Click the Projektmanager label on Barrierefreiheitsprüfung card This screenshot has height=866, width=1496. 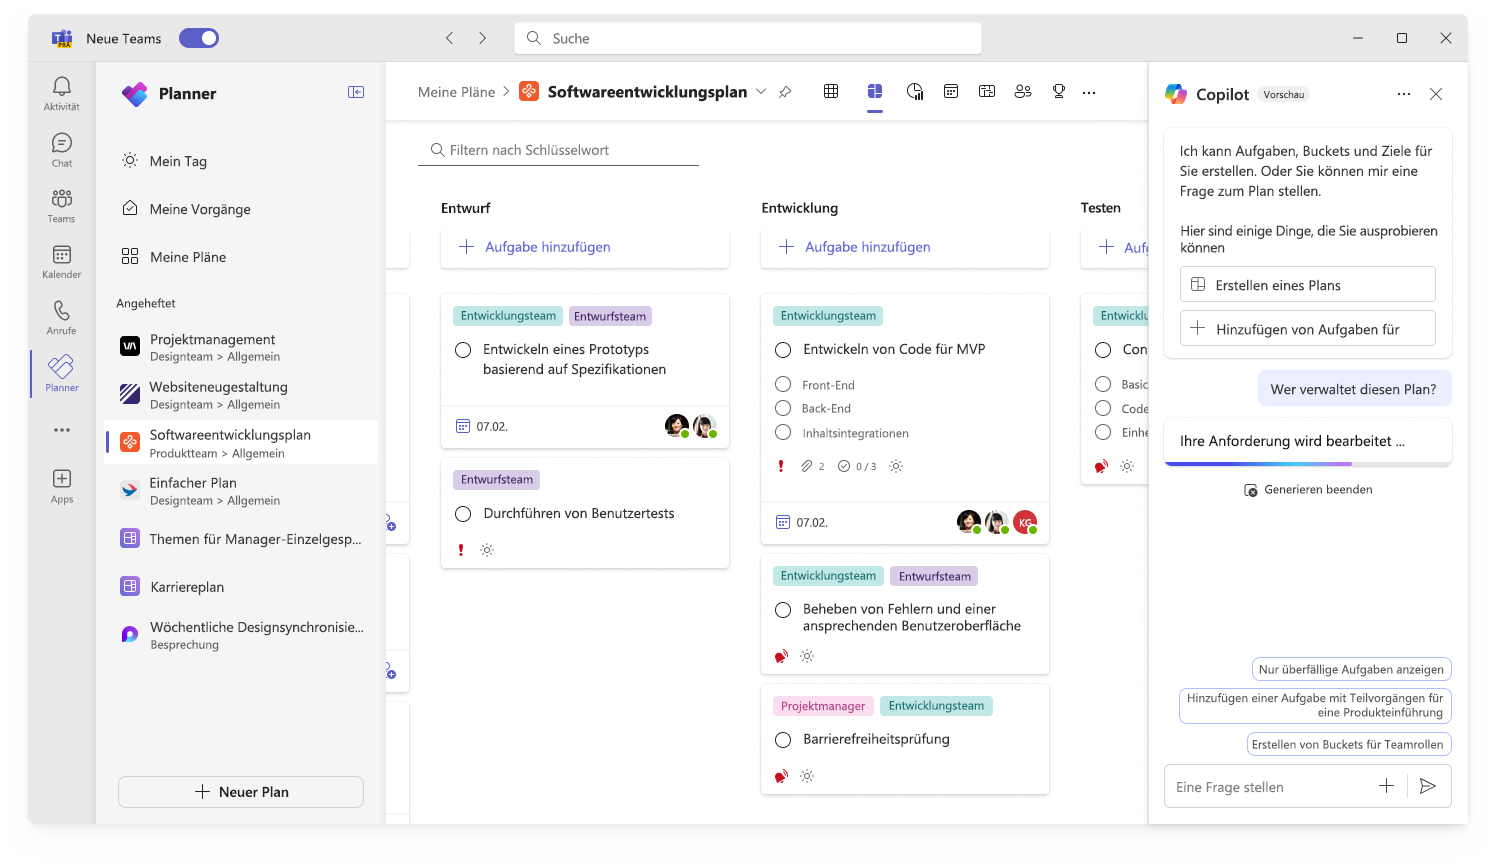point(823,706)
